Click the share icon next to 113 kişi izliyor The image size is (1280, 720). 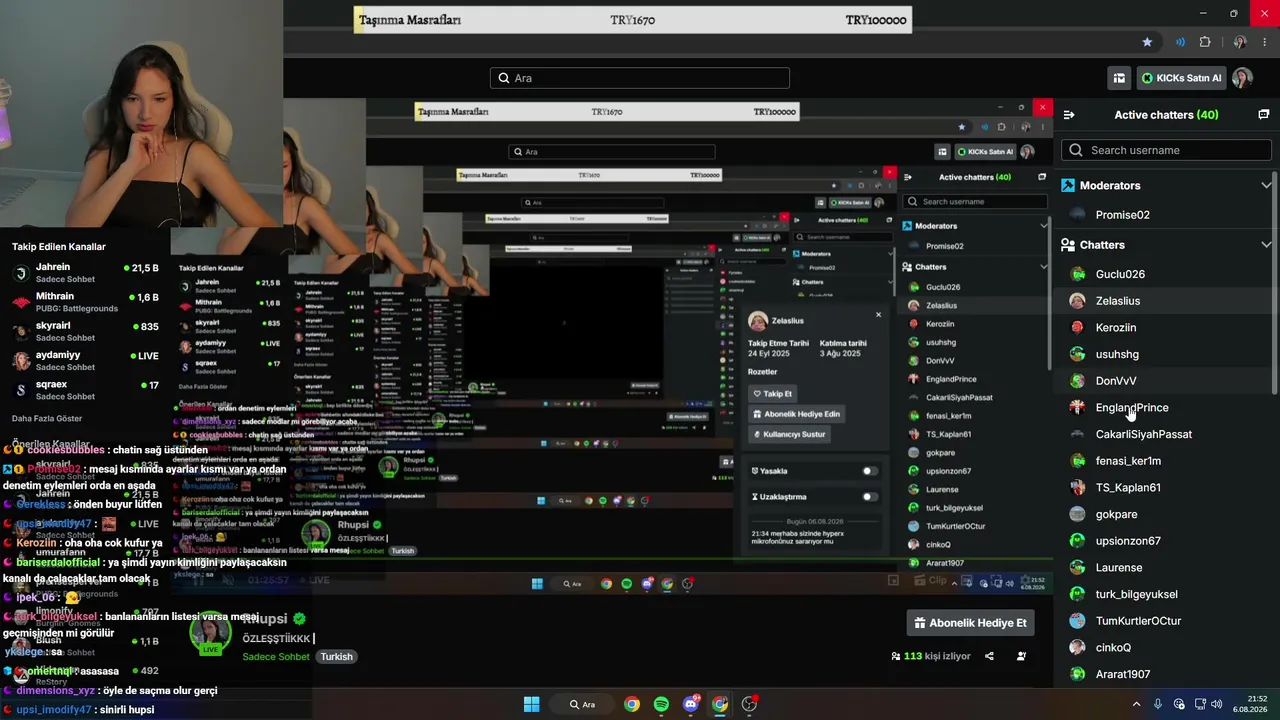[989, 656]
